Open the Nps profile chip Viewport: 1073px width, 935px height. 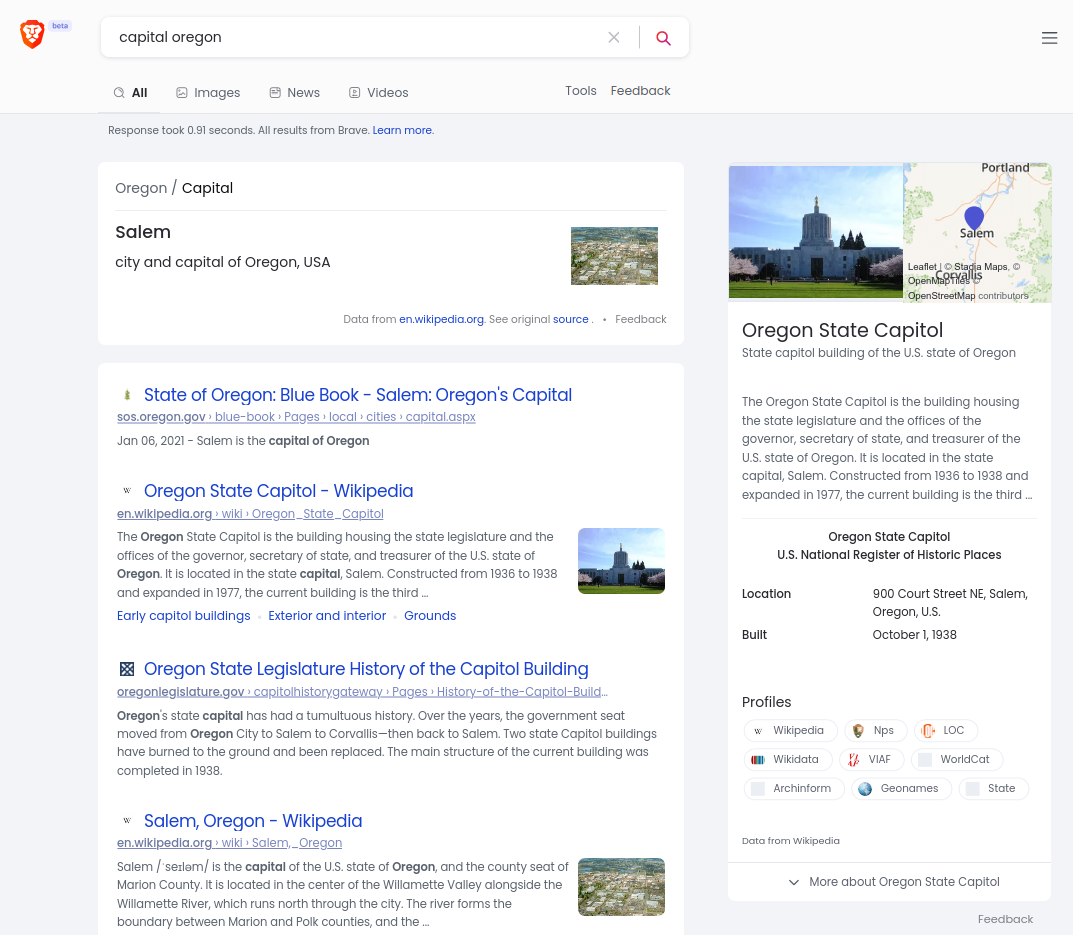click(x=875, y=730)
